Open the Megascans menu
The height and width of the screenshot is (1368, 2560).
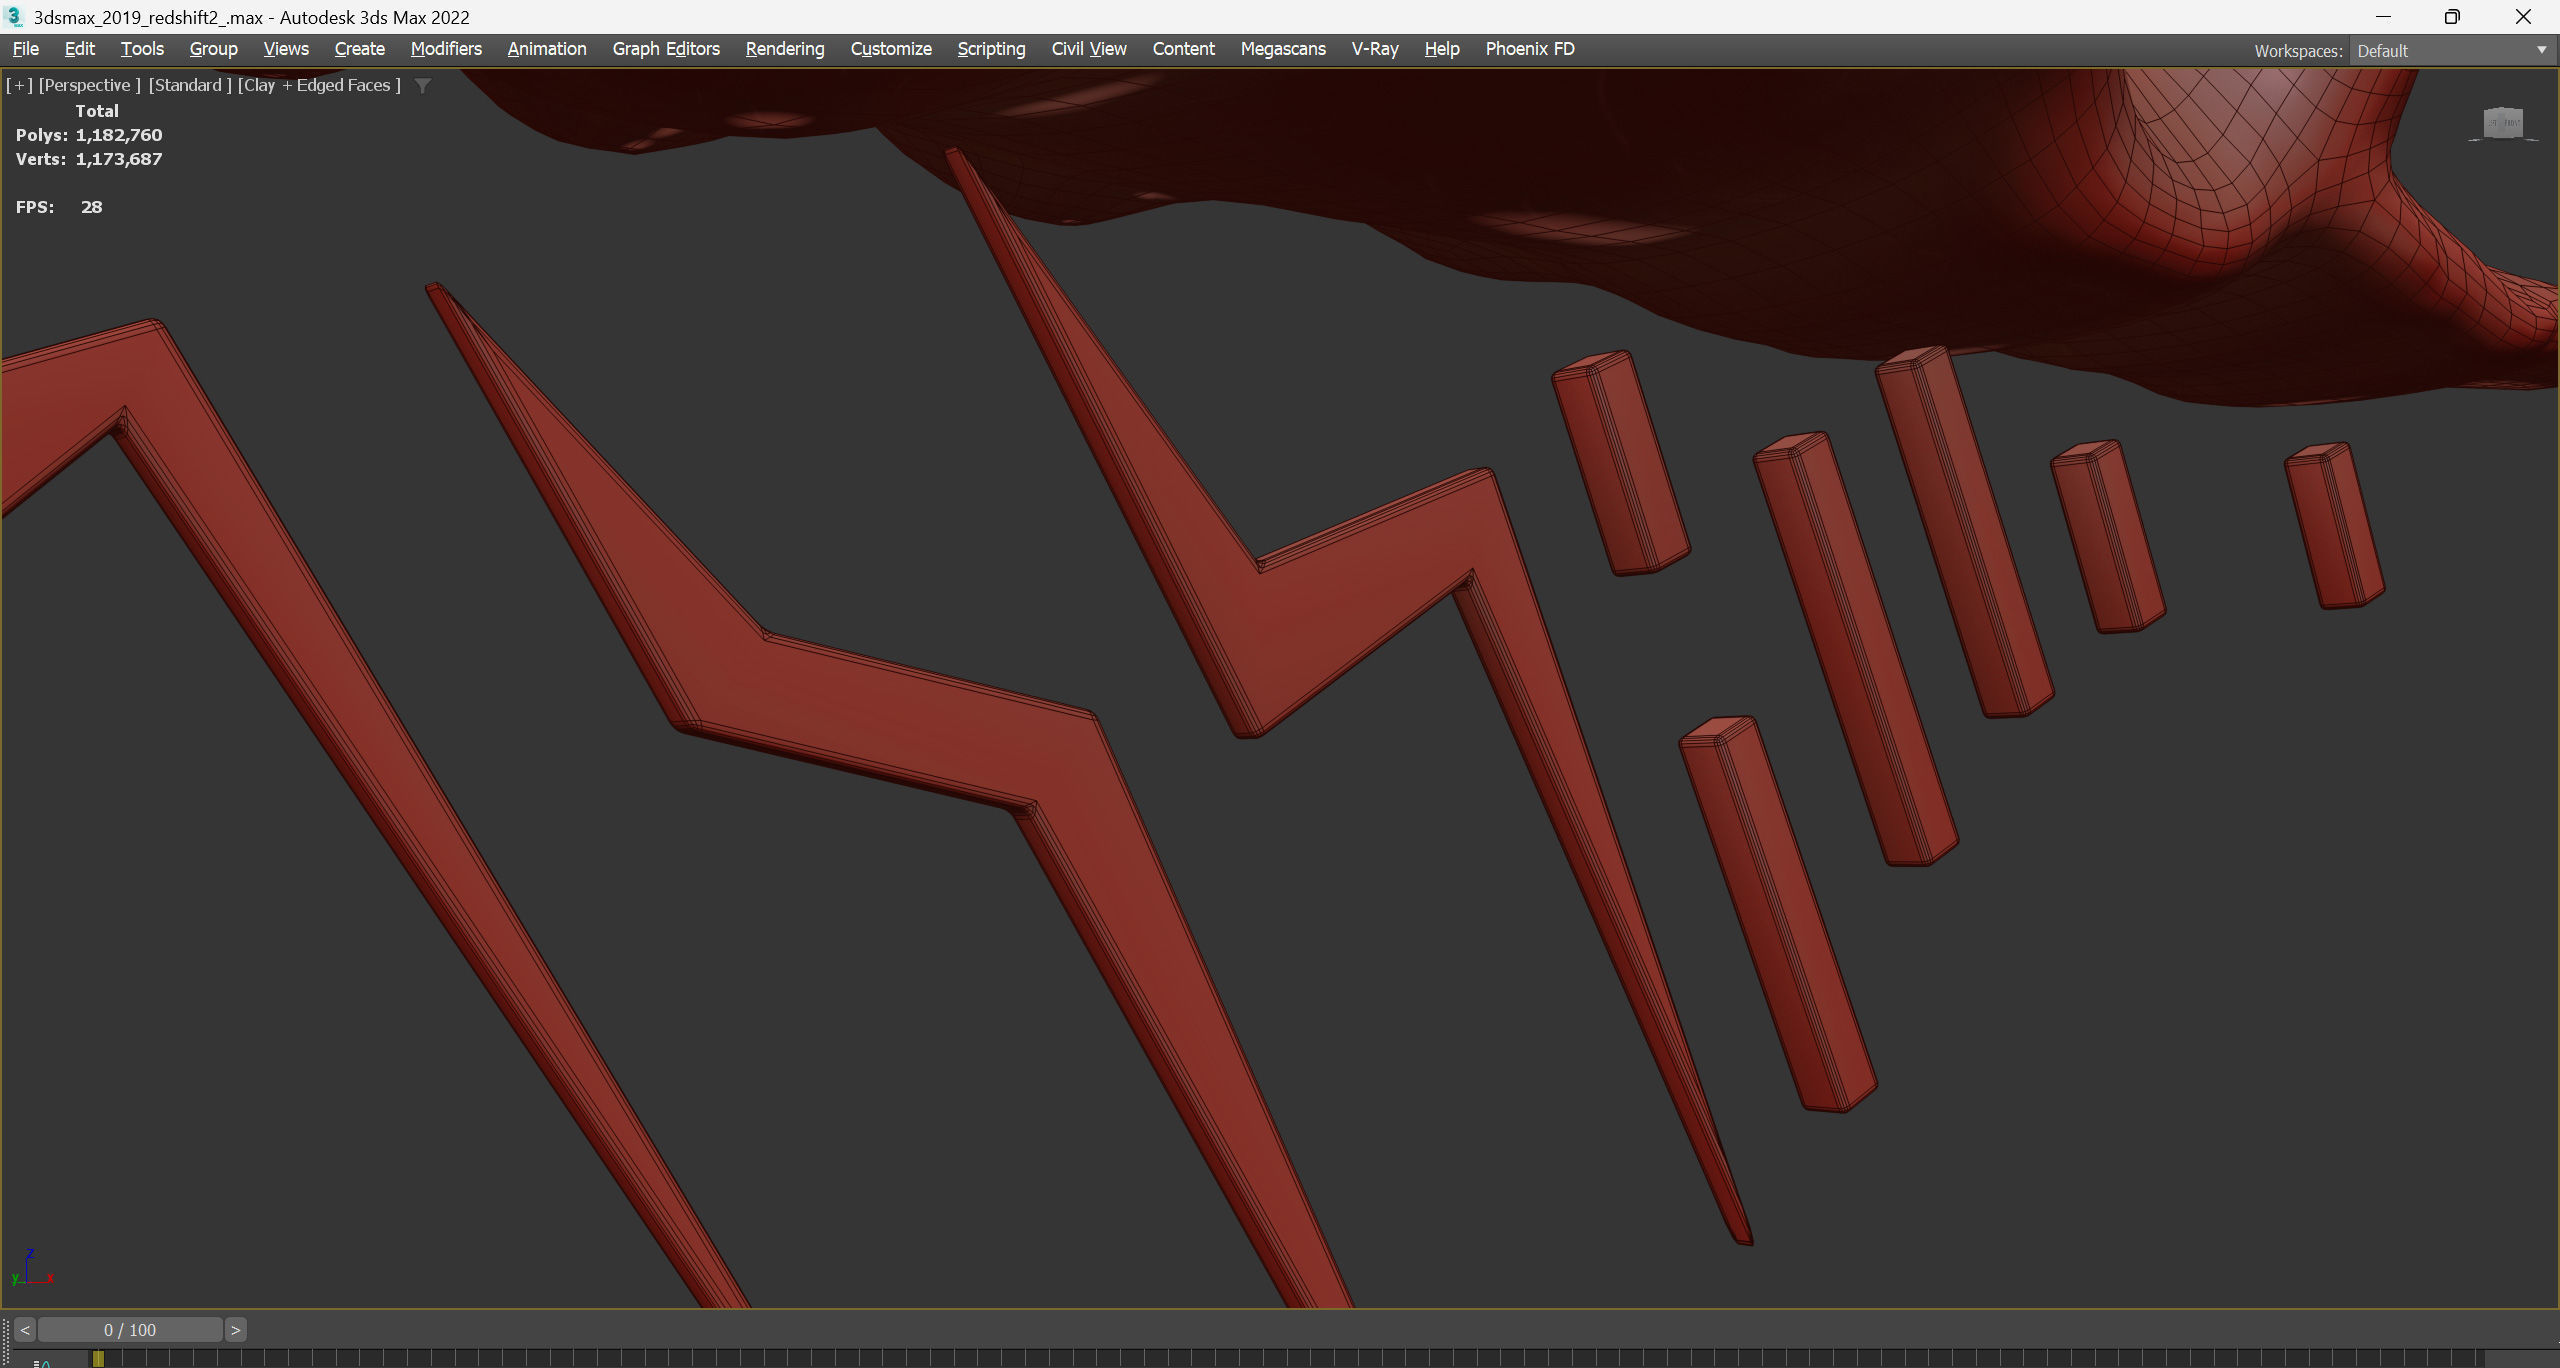(1283, 49)
